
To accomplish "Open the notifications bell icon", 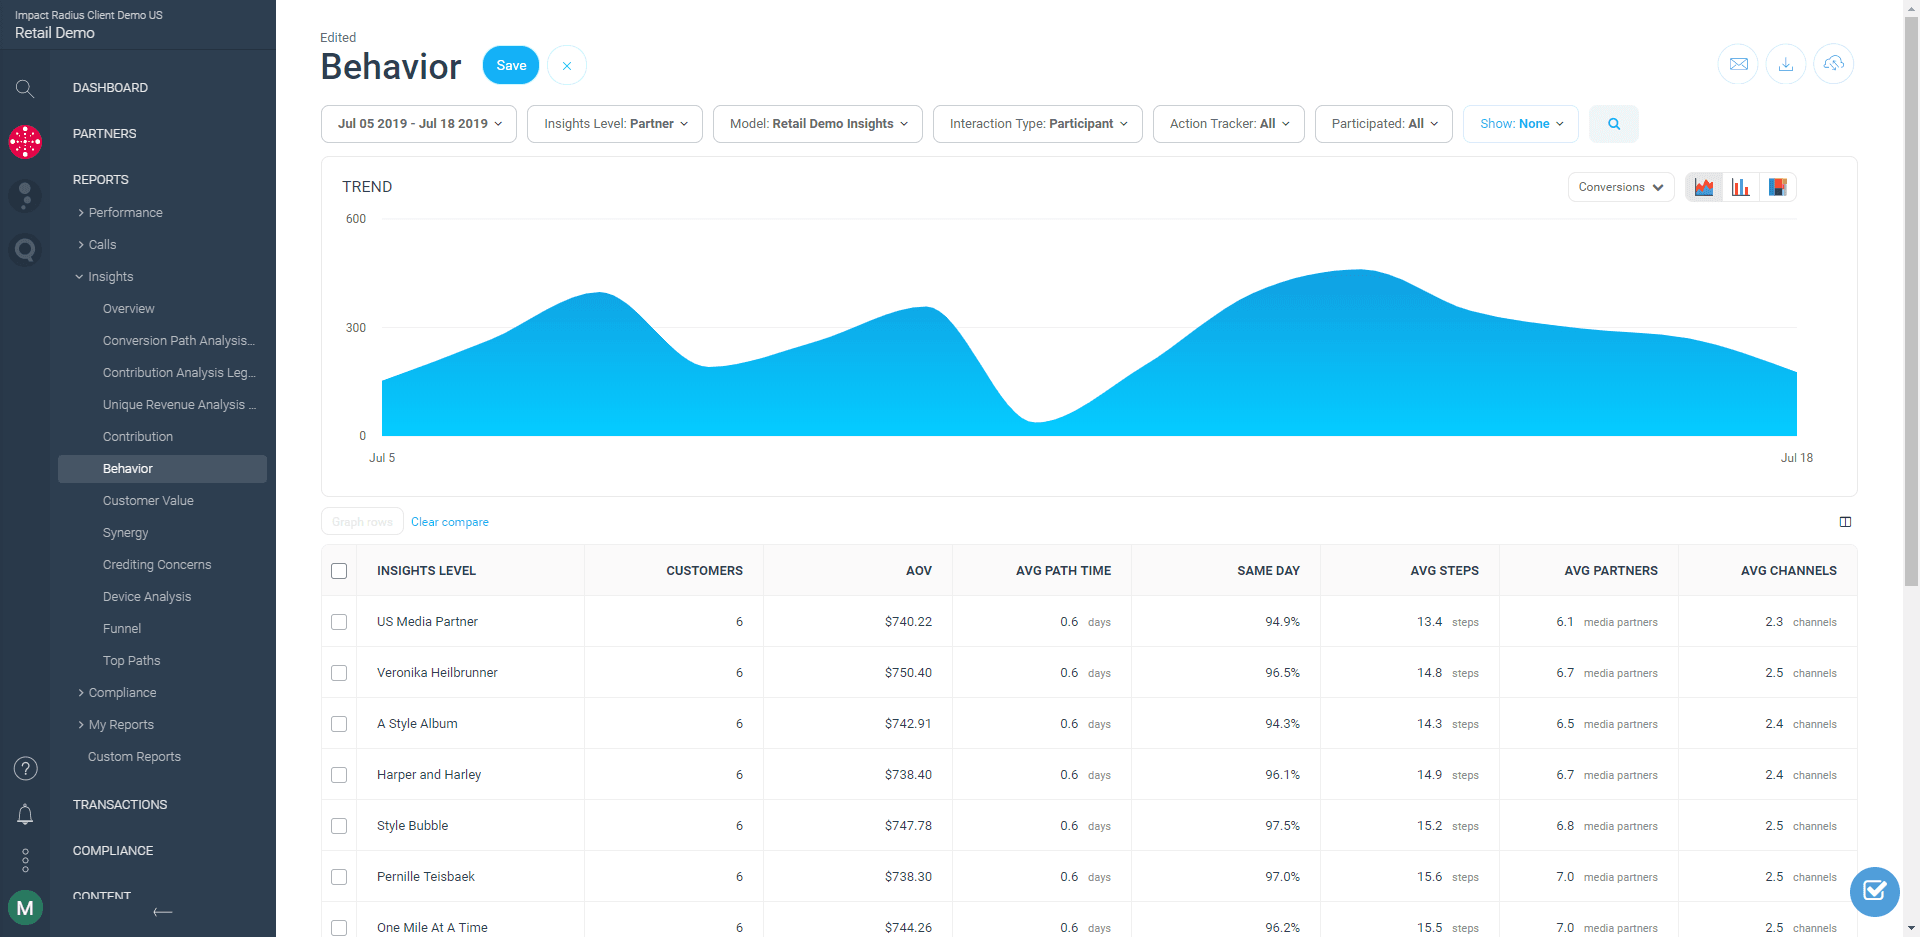I will 25,815.
